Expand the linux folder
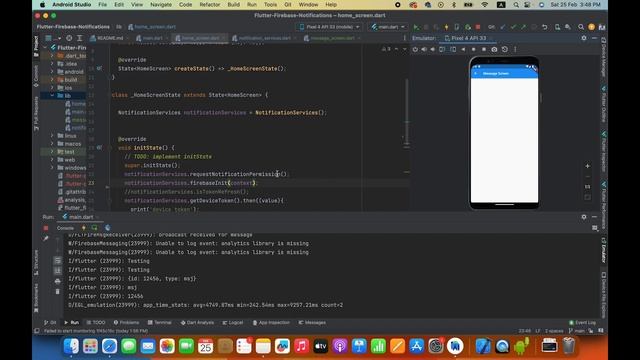 click(x=52, y=136)
